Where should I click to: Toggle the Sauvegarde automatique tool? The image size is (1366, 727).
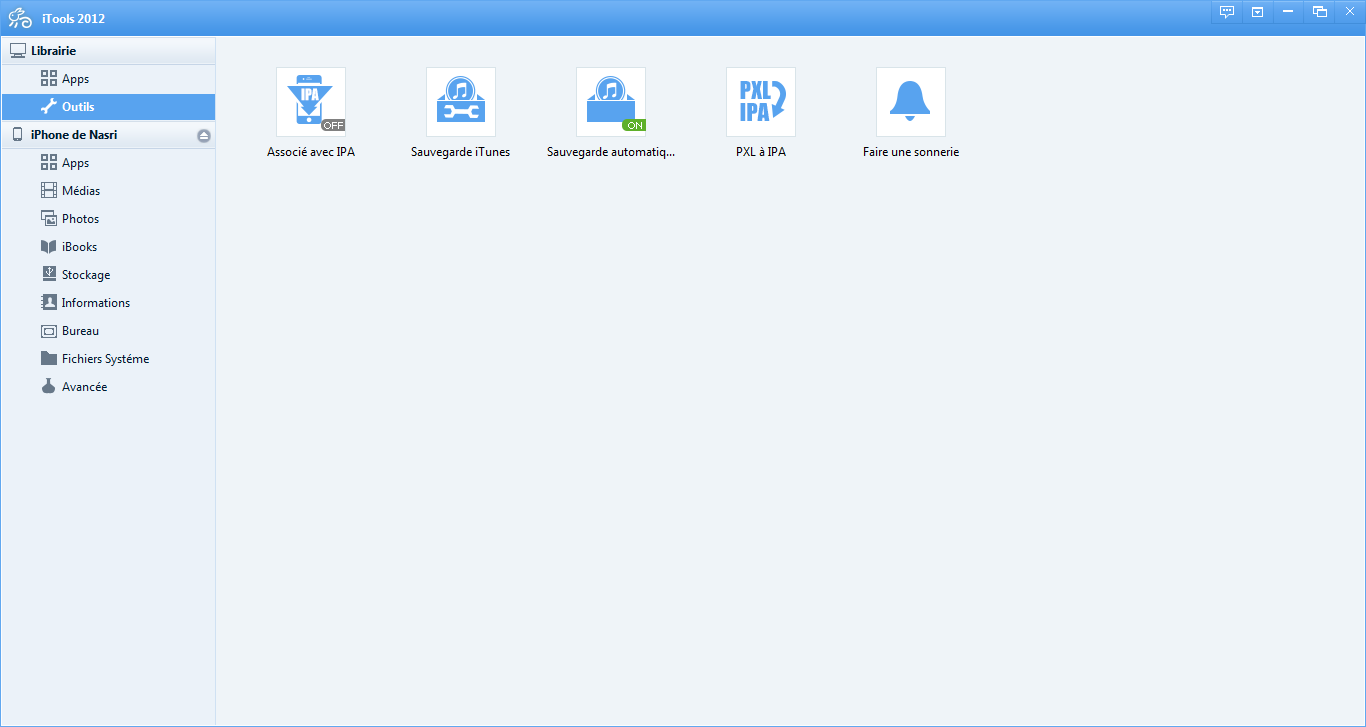(x=611, y=102)
